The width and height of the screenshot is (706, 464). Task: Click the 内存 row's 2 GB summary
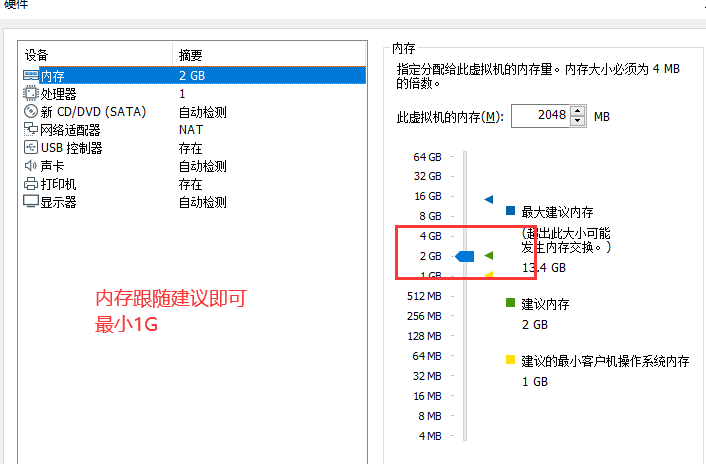click(x=192, y=76)
